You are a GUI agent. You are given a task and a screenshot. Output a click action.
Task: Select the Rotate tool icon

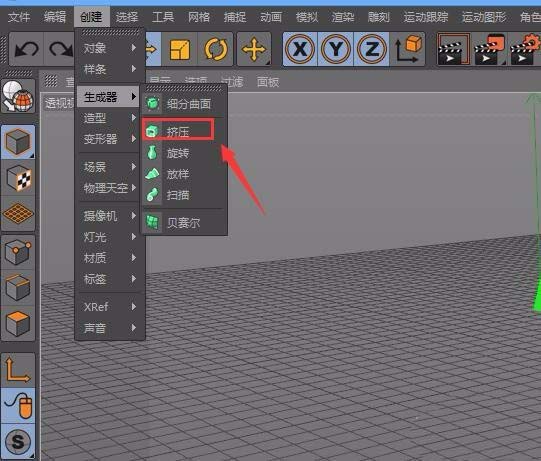click(x=216, y=49)
